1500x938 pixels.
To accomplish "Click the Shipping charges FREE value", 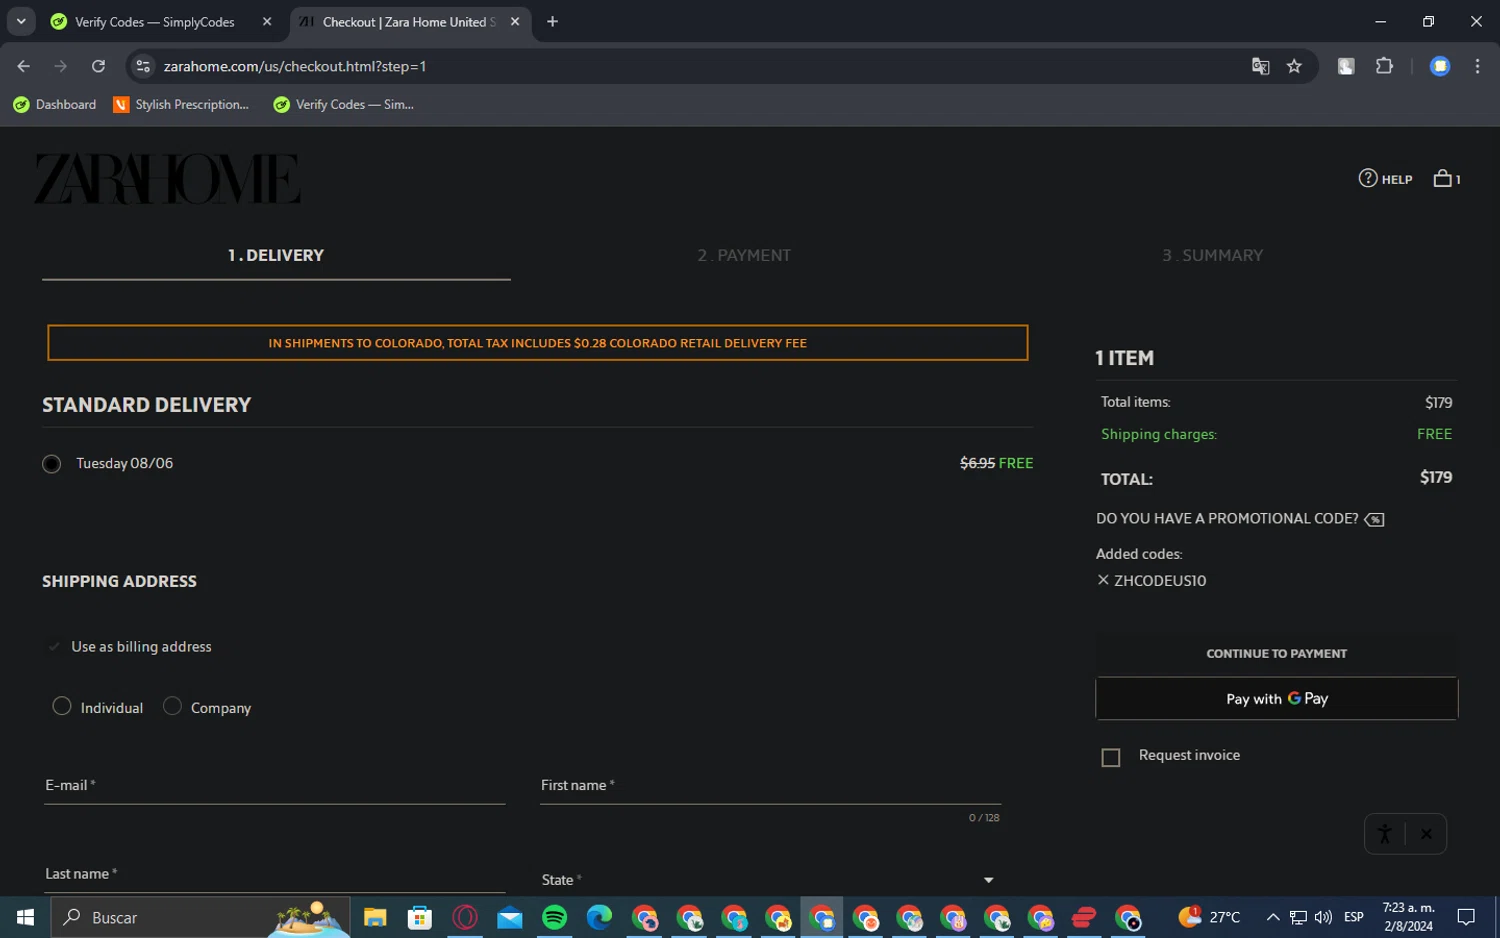I will point(1434,434).
